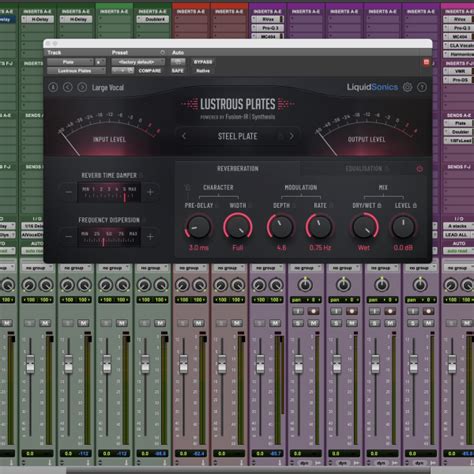Click the mix Level knob
This screenshot has width=474, height=474.
click(403, 227)
